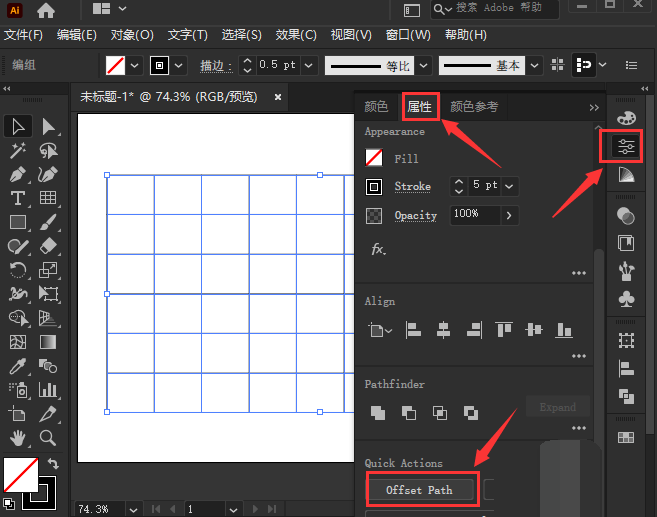657x517 pixels.
Task: Select the Selection (black arrow) tool
Action: 18,127
